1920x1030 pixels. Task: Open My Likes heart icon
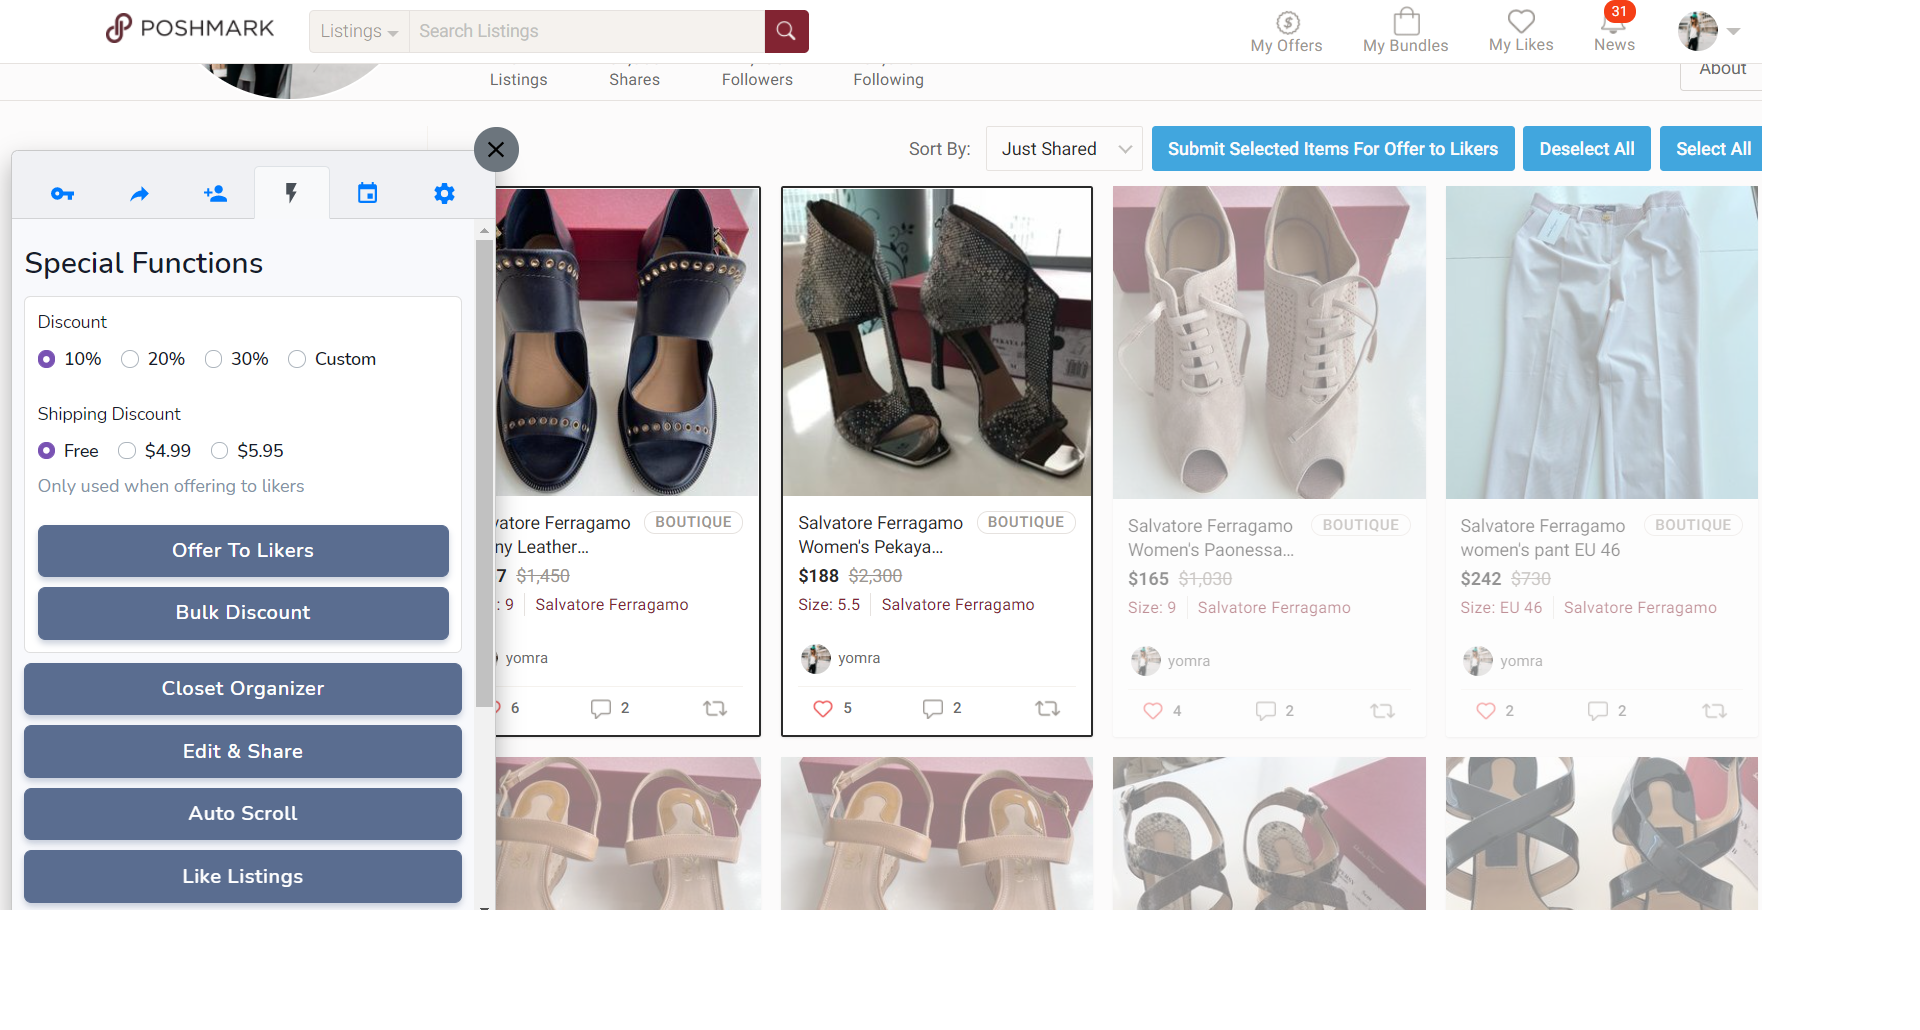(1520, 32)
